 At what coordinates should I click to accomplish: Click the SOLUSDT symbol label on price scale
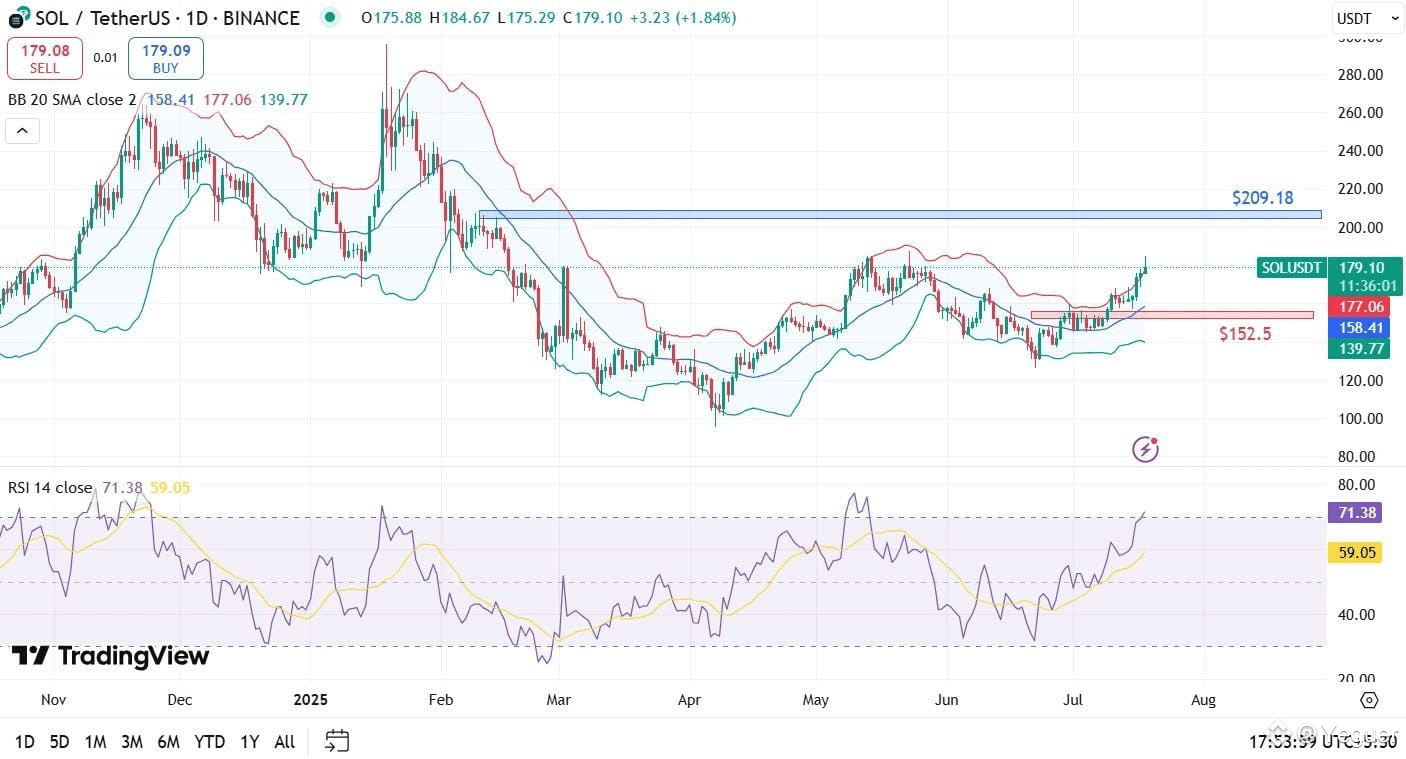[x=1291, y=268]
